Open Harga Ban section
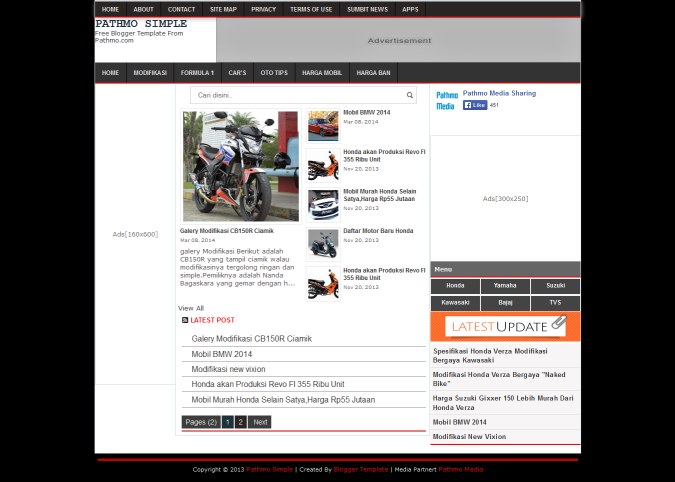The width and height of the screenshot is (675, 482). click(373, 73)
